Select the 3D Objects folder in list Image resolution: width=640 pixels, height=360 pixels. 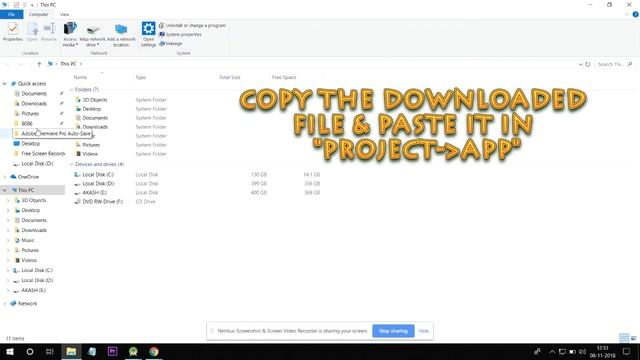click(95, 100)
